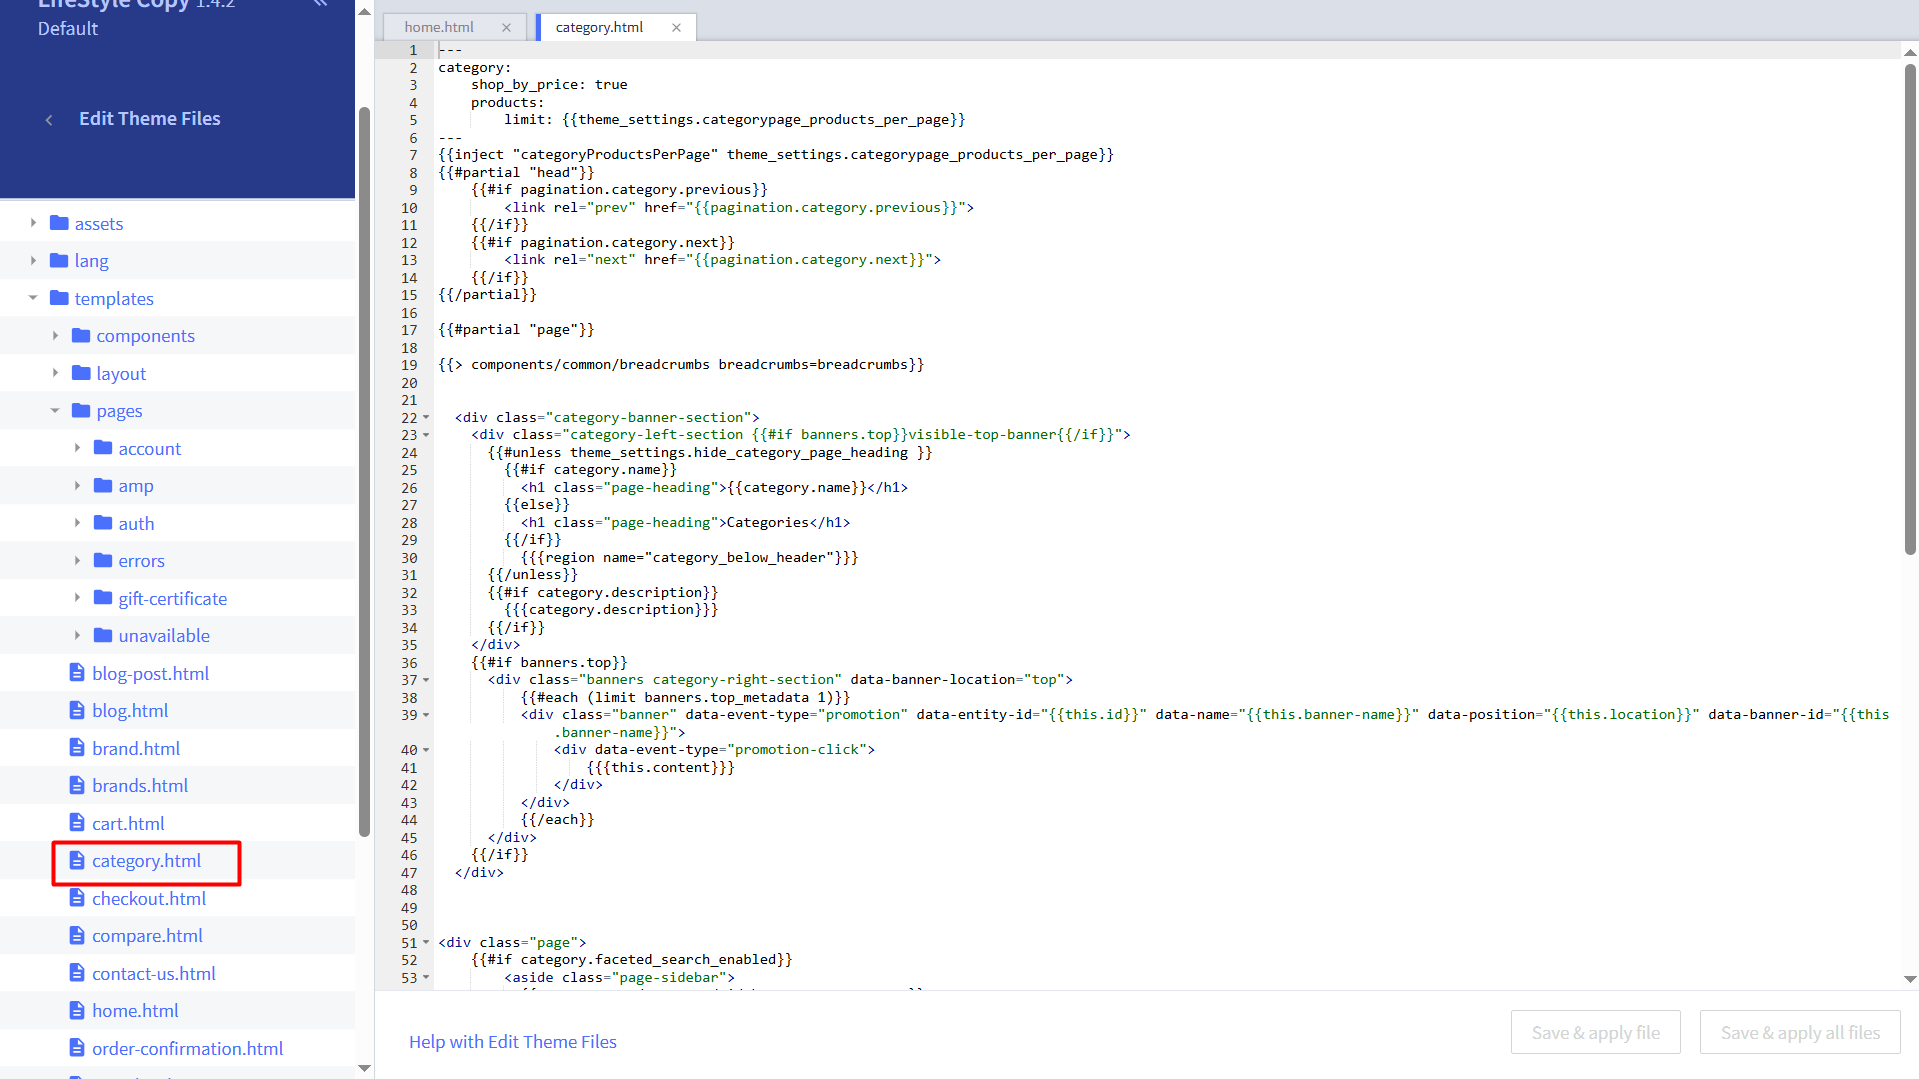
Task: Close the home.html tab
Action: (506, 28)
